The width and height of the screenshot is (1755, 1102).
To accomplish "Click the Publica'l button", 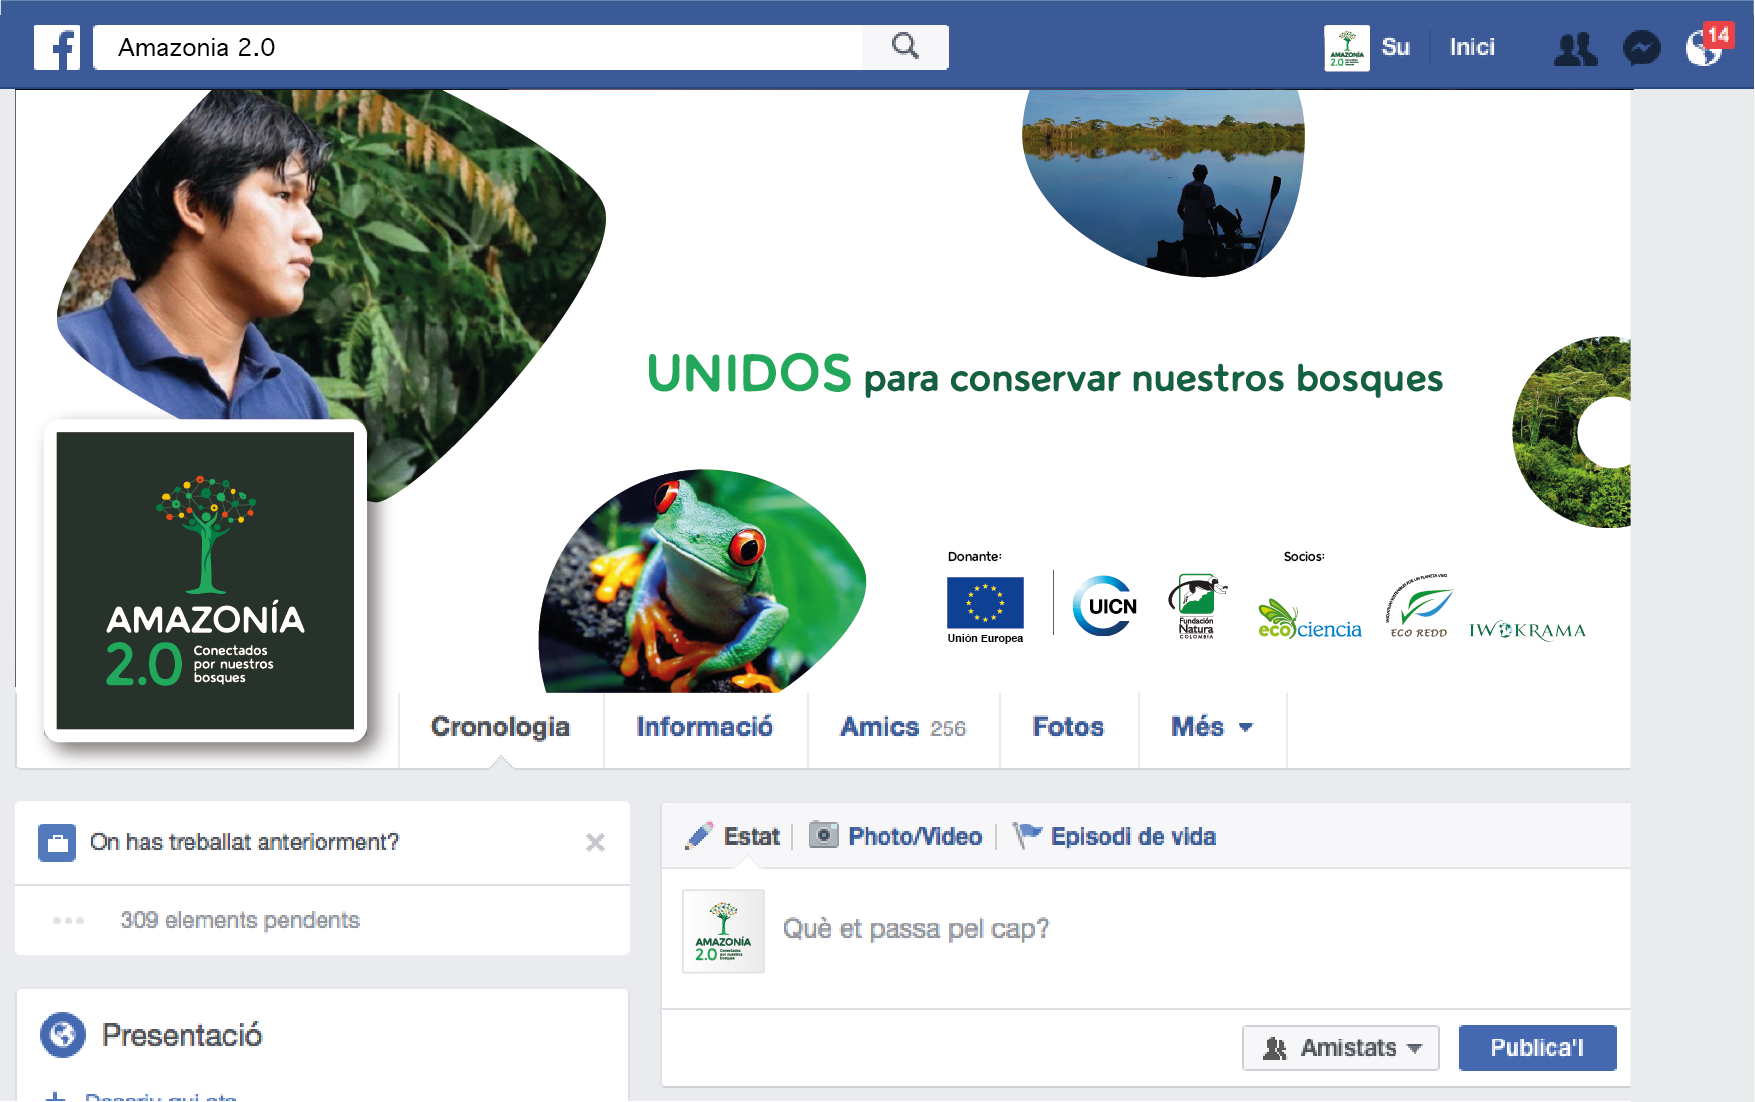I will tap(1537, 1048).
